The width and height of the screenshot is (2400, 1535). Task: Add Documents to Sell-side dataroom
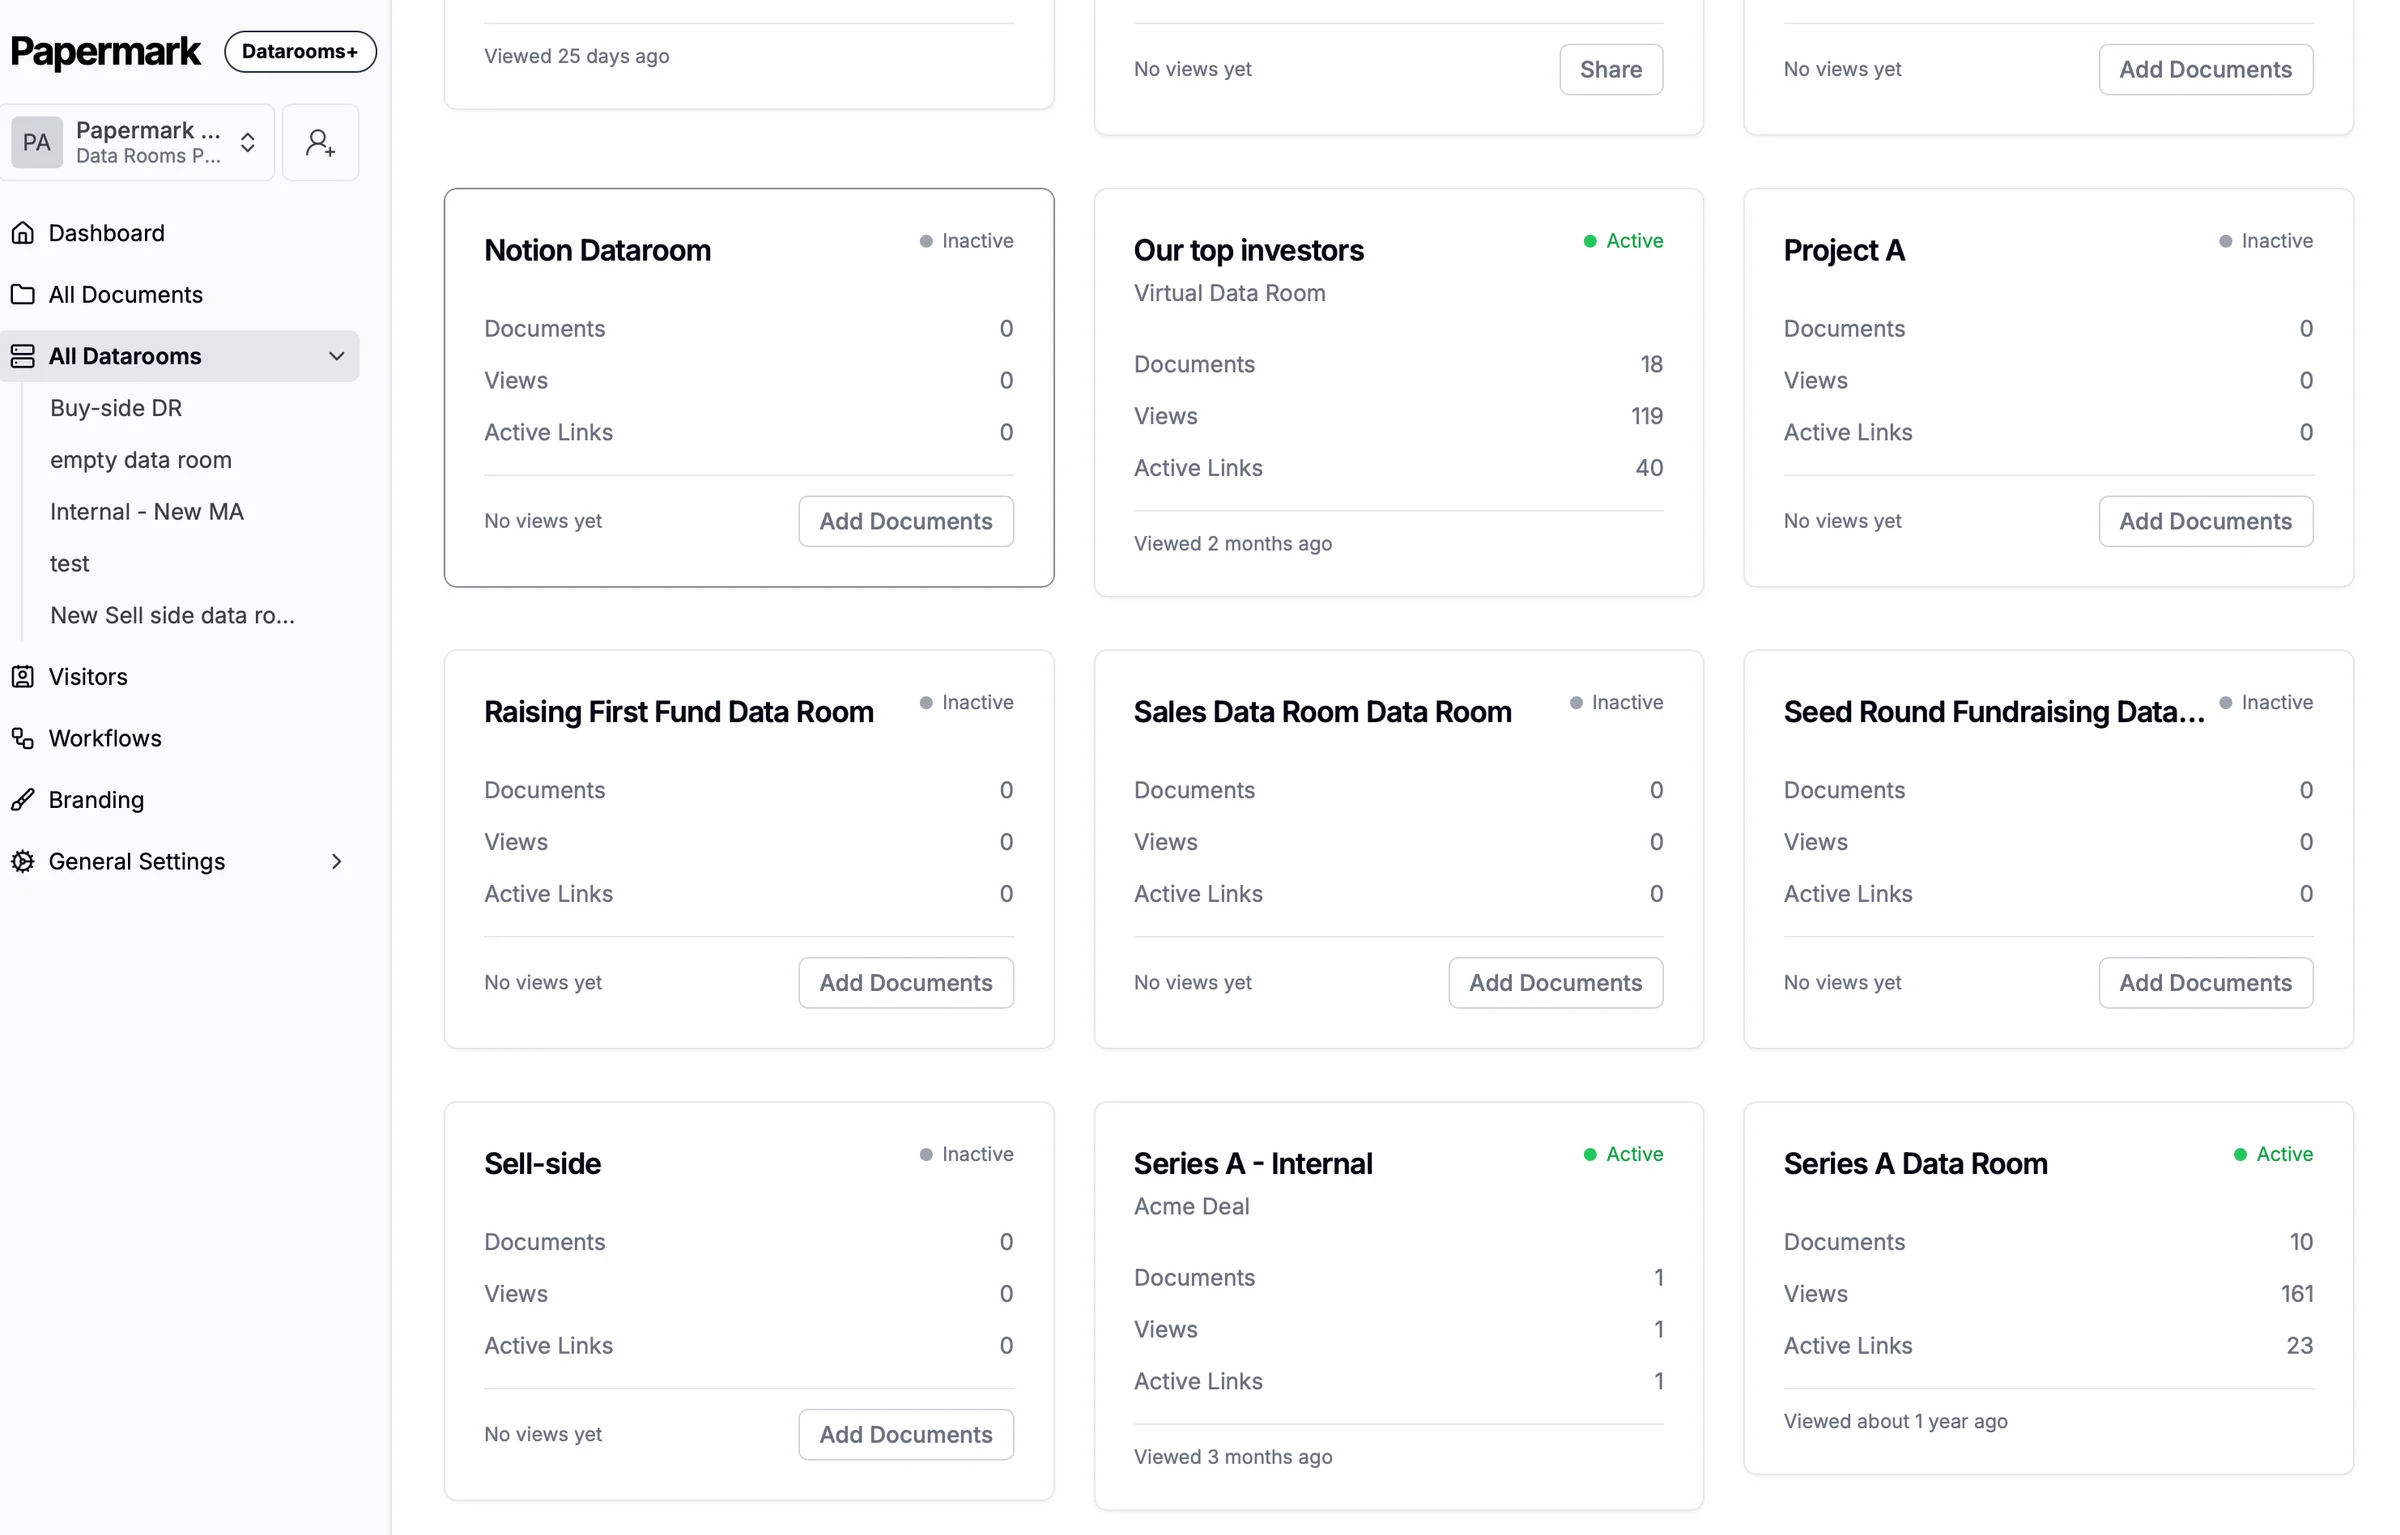906,1435
